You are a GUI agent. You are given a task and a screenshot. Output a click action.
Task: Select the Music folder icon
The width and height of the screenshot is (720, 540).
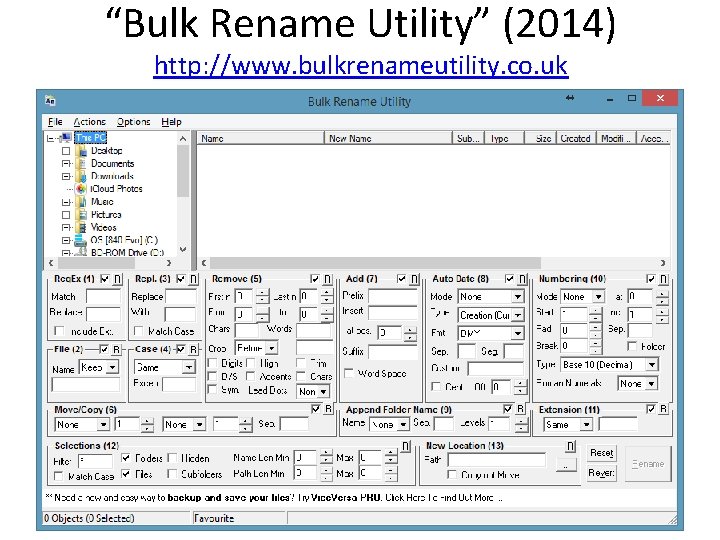pos(81,202)
